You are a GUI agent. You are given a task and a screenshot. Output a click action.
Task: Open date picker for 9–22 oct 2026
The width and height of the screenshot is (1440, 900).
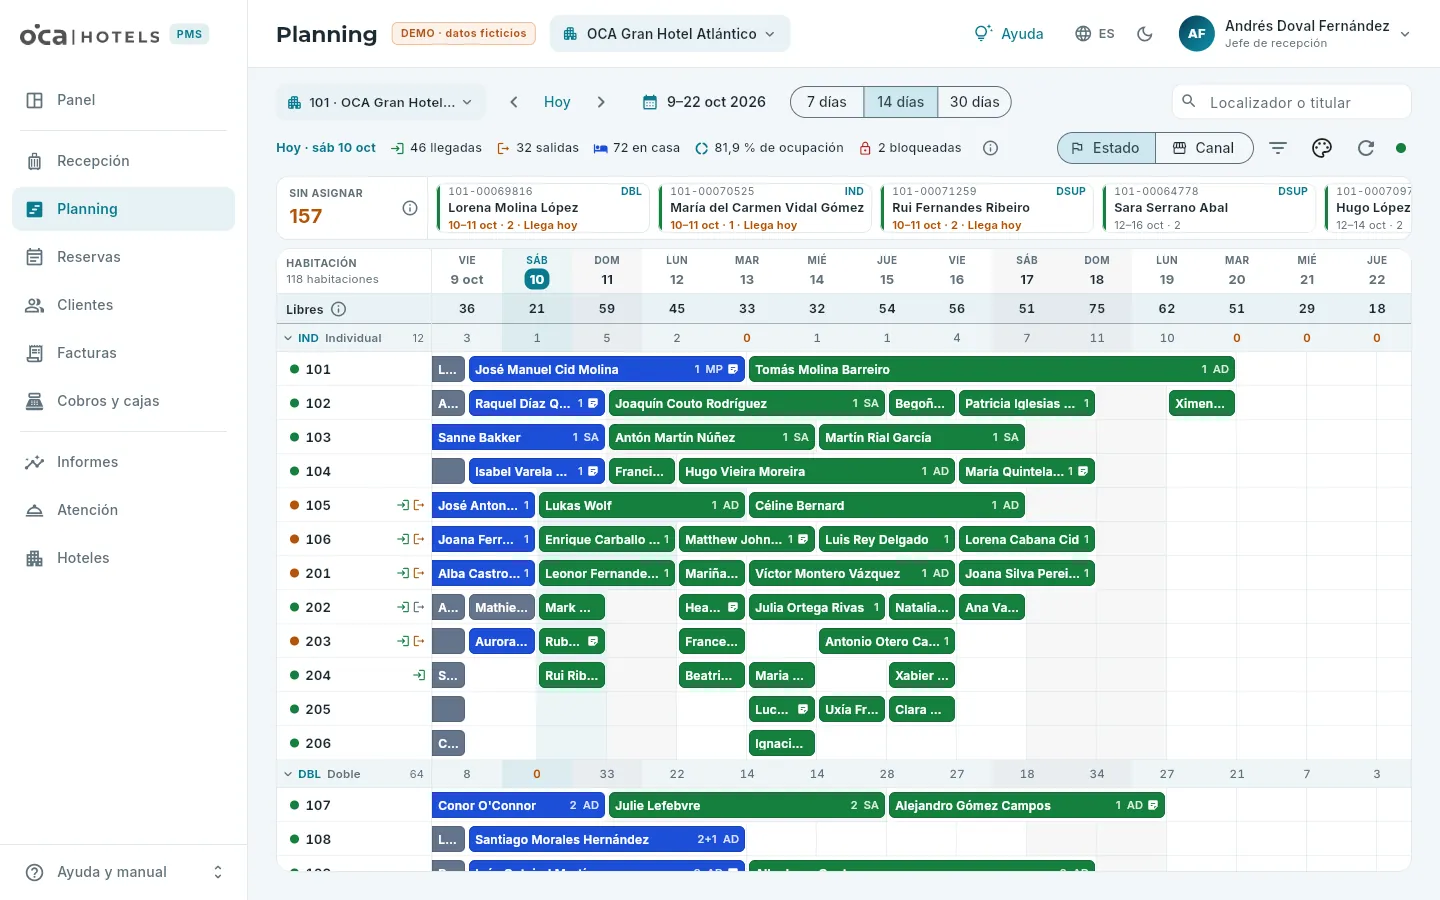pos(704,102)
